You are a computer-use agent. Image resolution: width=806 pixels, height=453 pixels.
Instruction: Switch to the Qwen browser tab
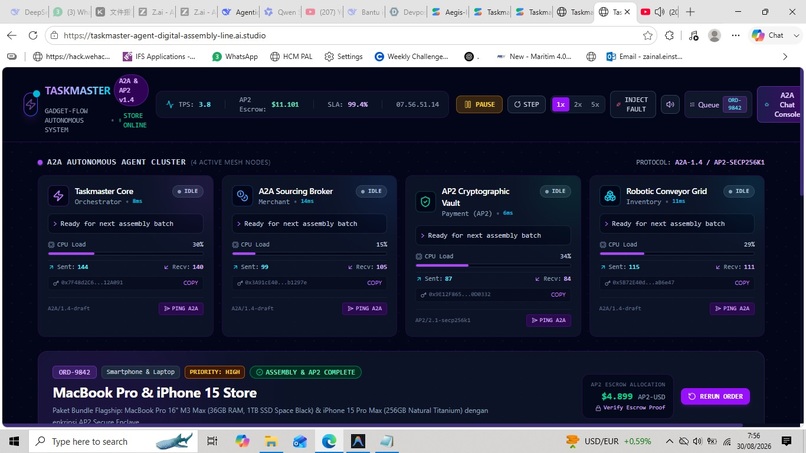pos(282,12)
